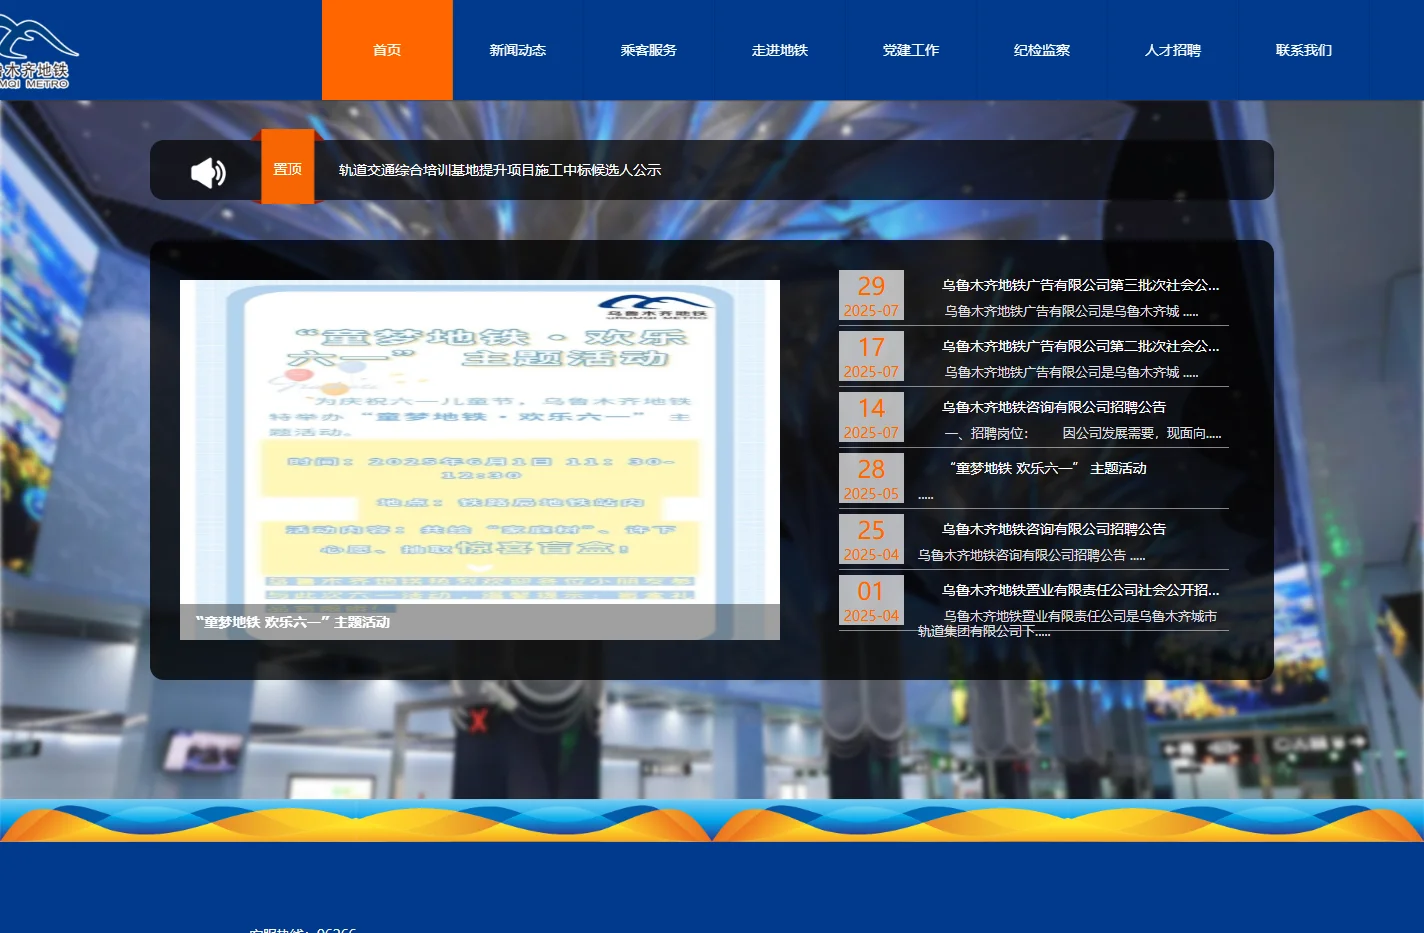Open the 广告有限公司第三批次社会公 news item

pos(1081,285)
